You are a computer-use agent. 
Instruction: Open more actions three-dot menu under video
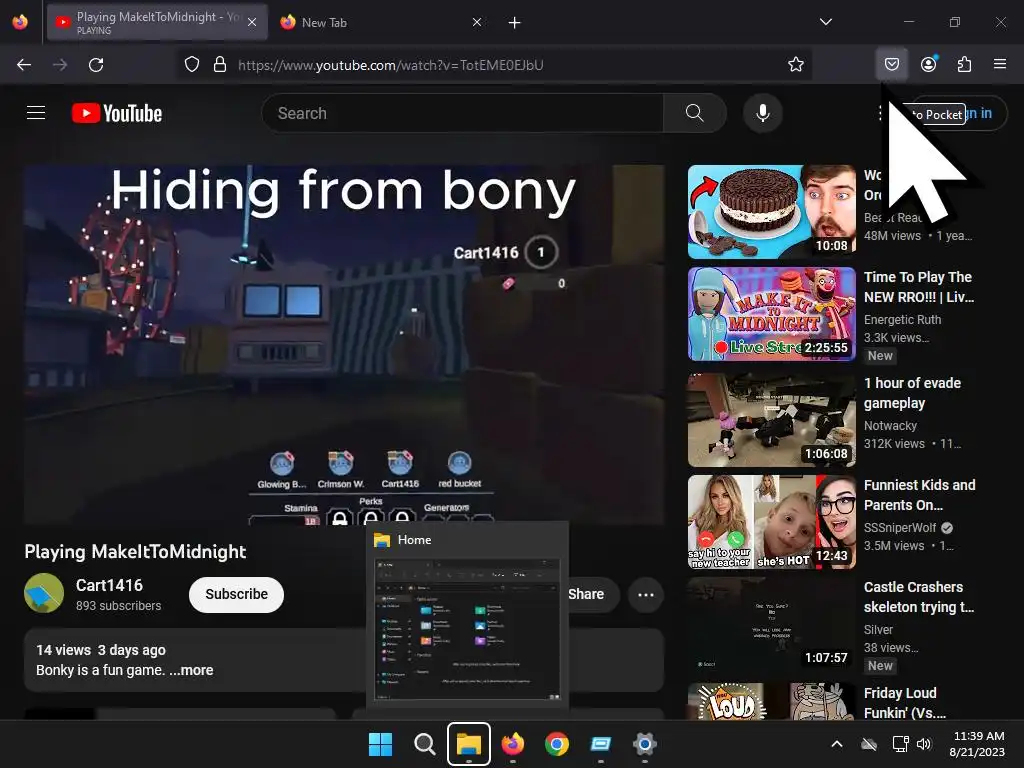tap(646, 595)
